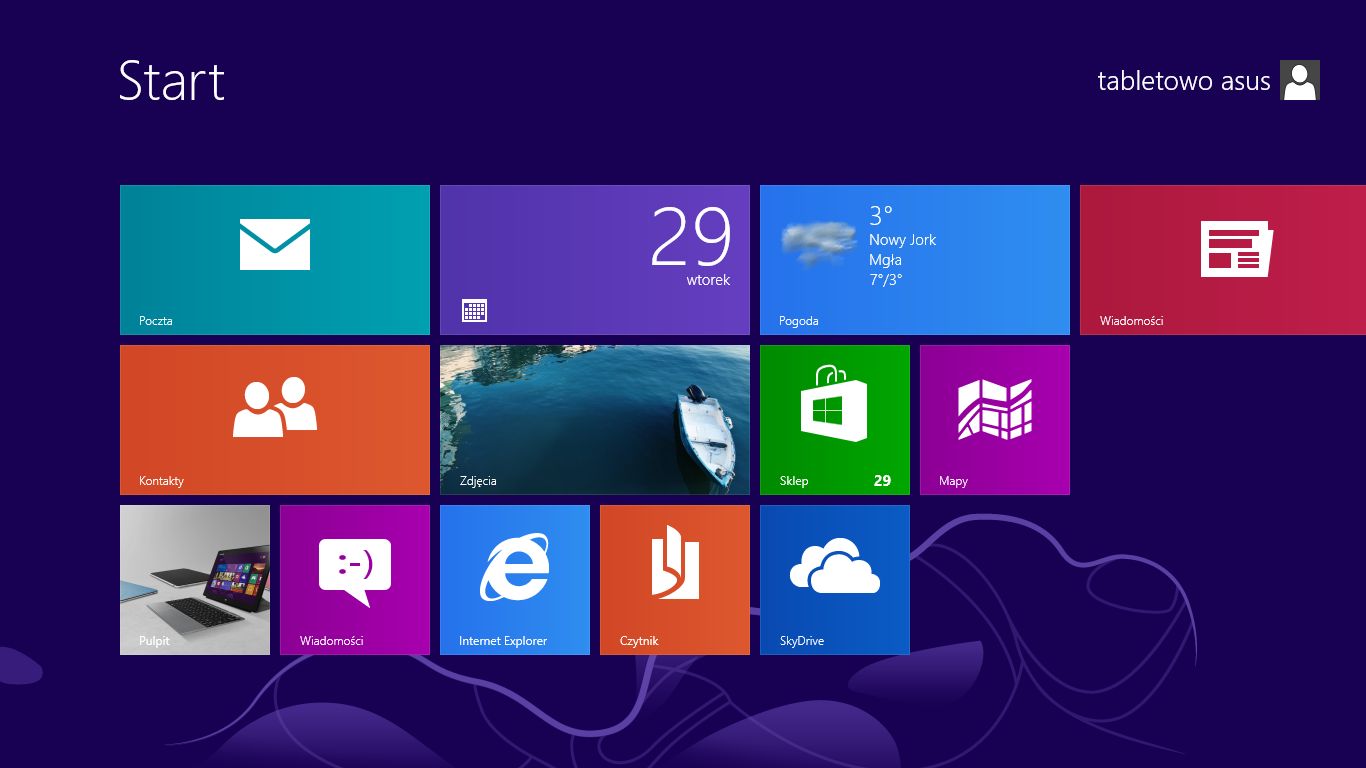Open the Pogoda weather tile

(915, 260)
